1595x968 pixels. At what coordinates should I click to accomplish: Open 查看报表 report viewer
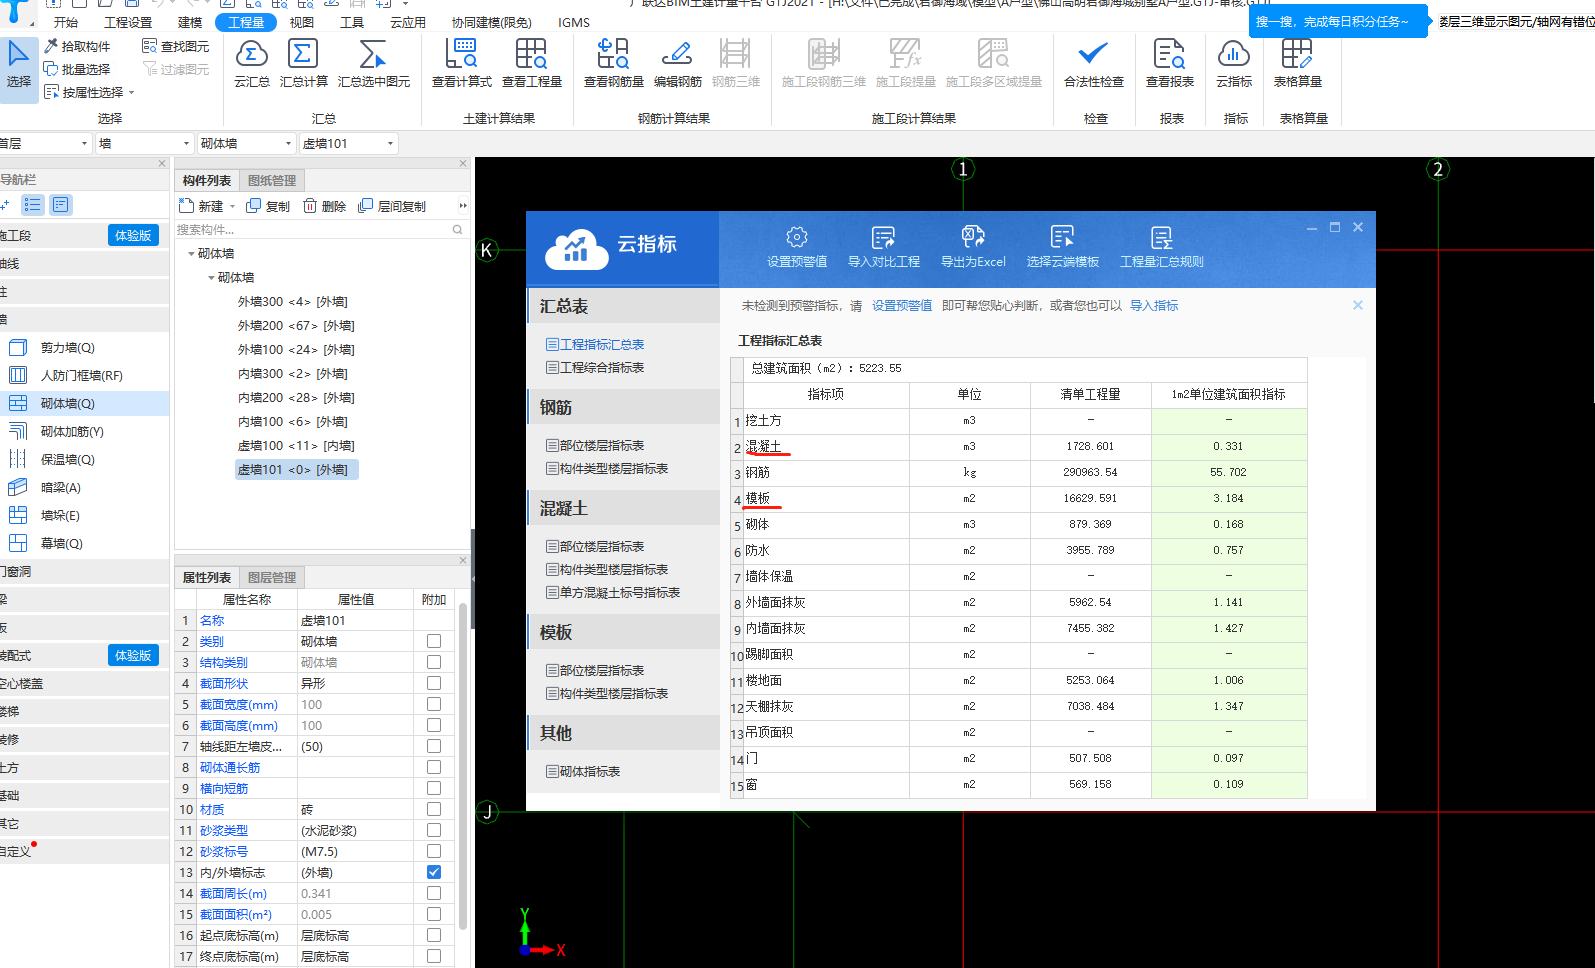point(1170,64)
